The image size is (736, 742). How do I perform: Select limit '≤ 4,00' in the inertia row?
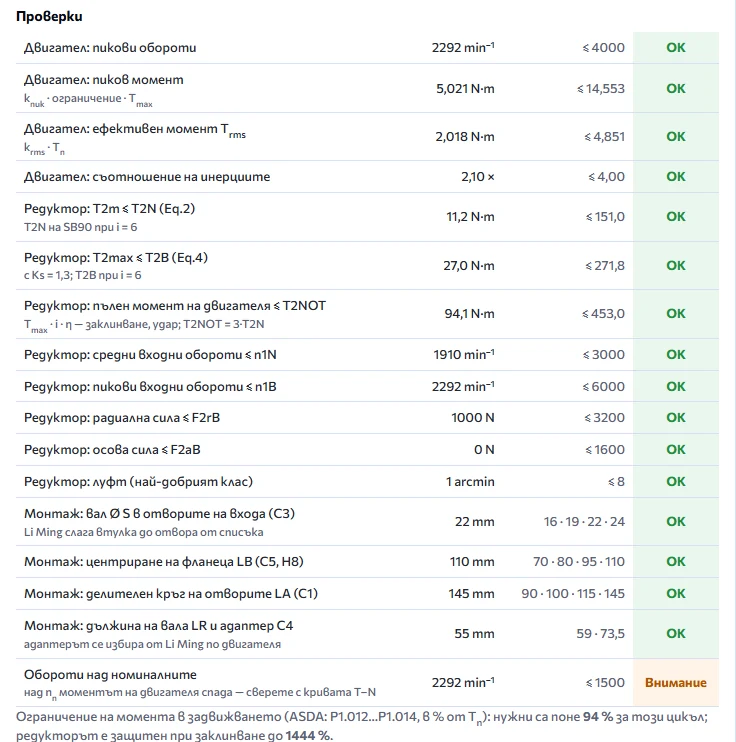tap(607, 177)
